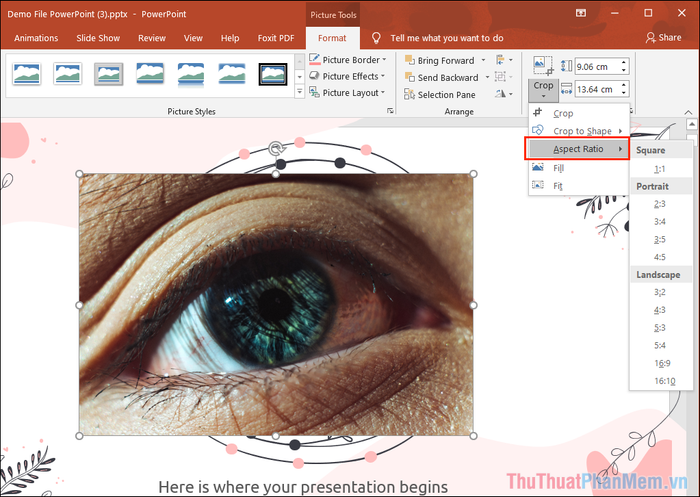Choose the 4:5 portrait ratio
Screen dimensions: 700x497
click(x=660, y=257)
